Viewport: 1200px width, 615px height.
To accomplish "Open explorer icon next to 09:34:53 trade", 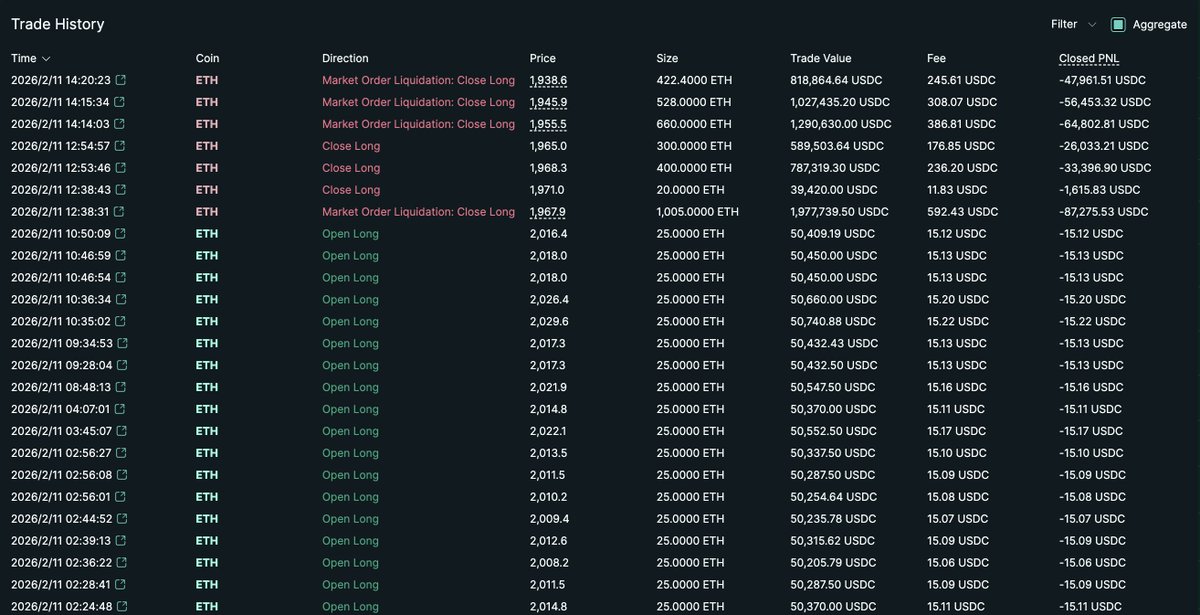I will tap(120, 343).
